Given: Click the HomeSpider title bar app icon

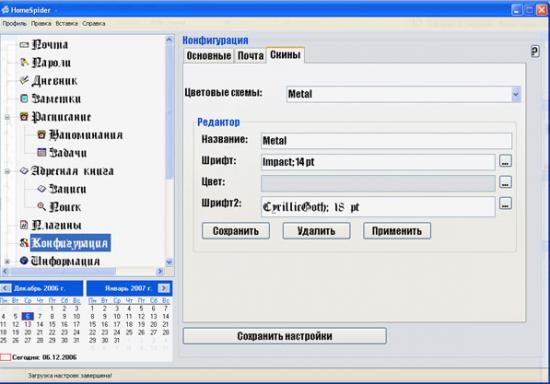Looking at the screenshot, I should 5,9.
